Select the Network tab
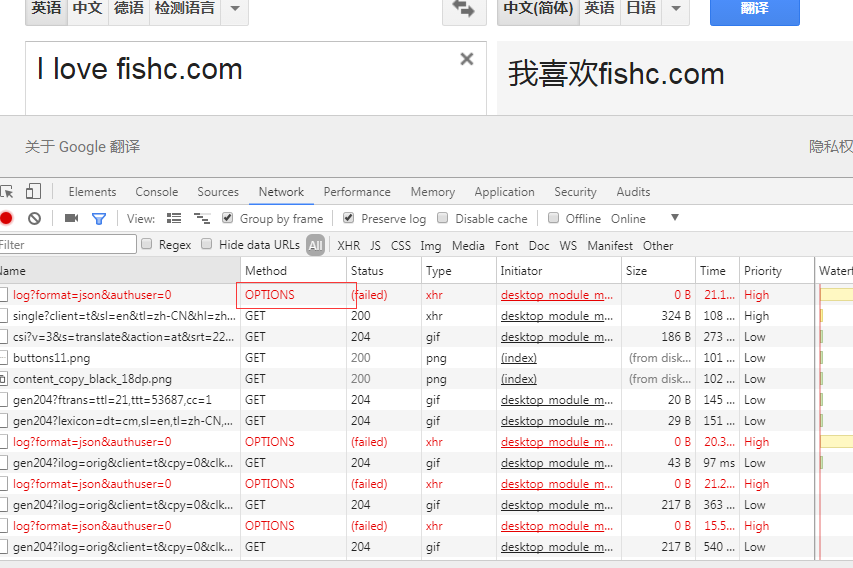 click(x=281, y=192)
